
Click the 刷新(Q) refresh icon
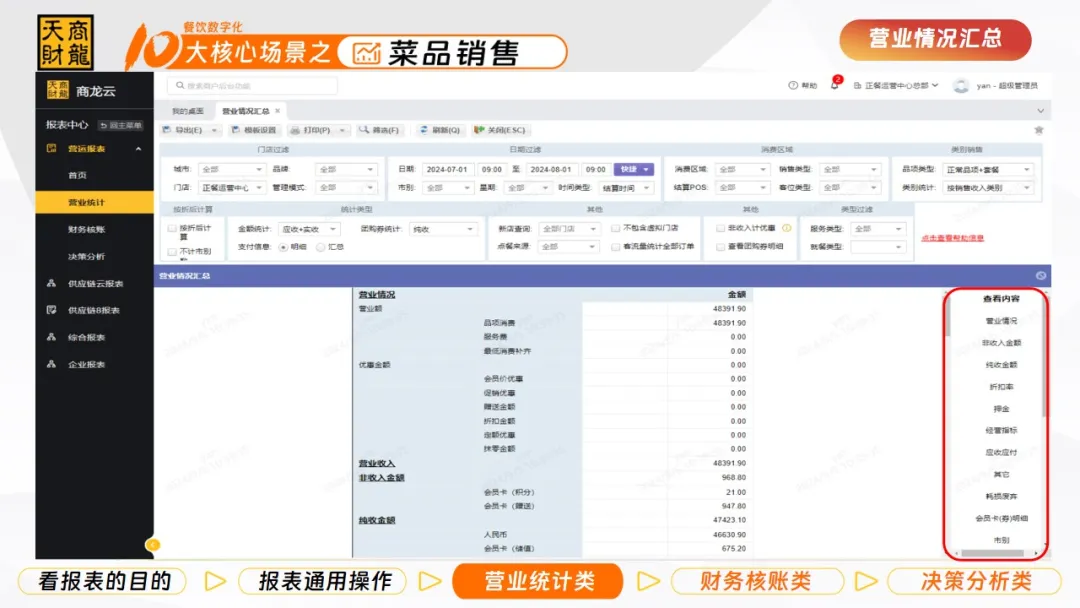pyautogui.click(x=424, y=129)
